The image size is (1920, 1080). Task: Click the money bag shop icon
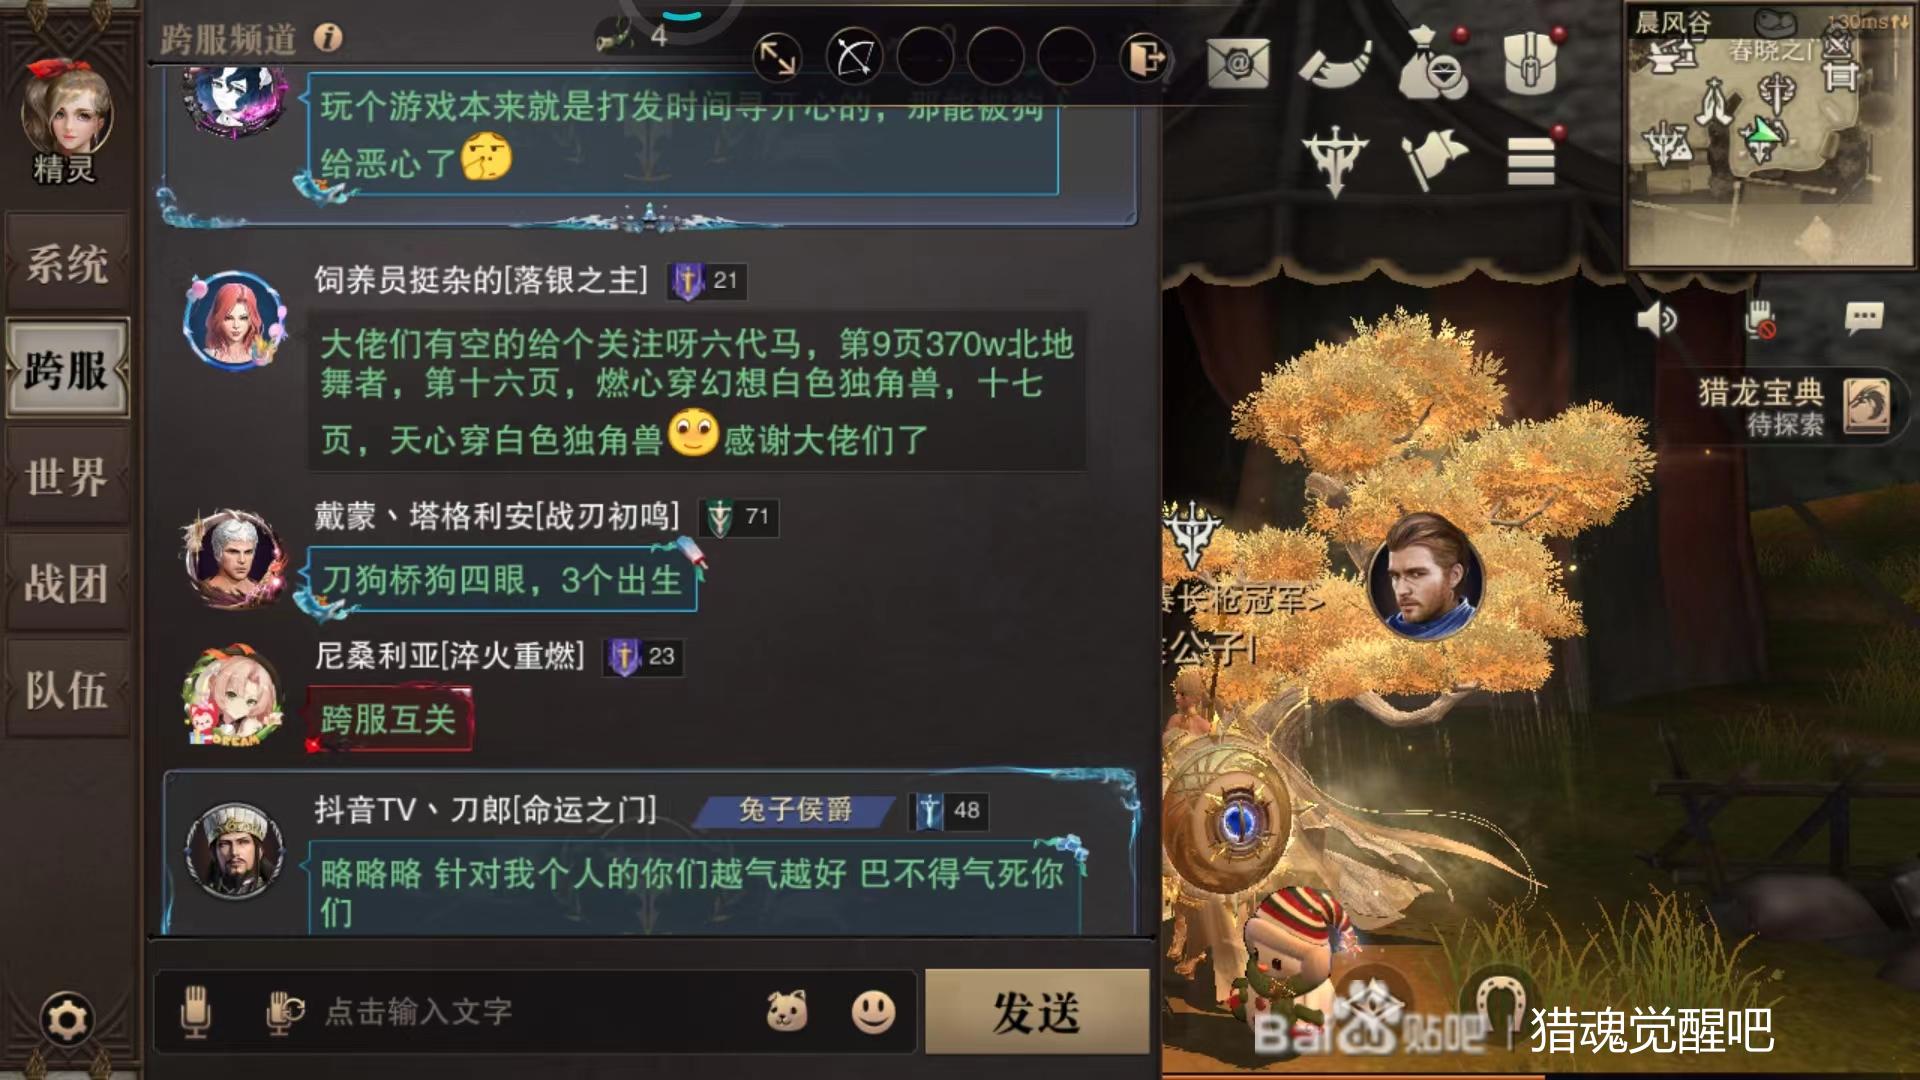(1432, 62)
